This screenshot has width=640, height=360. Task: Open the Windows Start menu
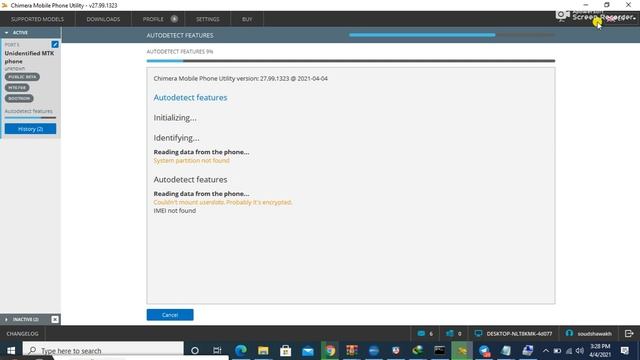coord(11,351)
